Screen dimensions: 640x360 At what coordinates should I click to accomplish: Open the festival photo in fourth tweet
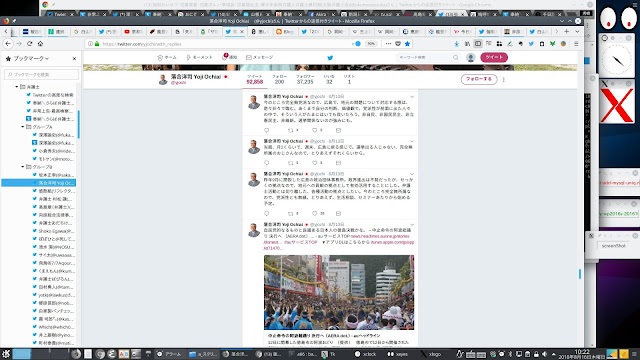tap(339, 292)
